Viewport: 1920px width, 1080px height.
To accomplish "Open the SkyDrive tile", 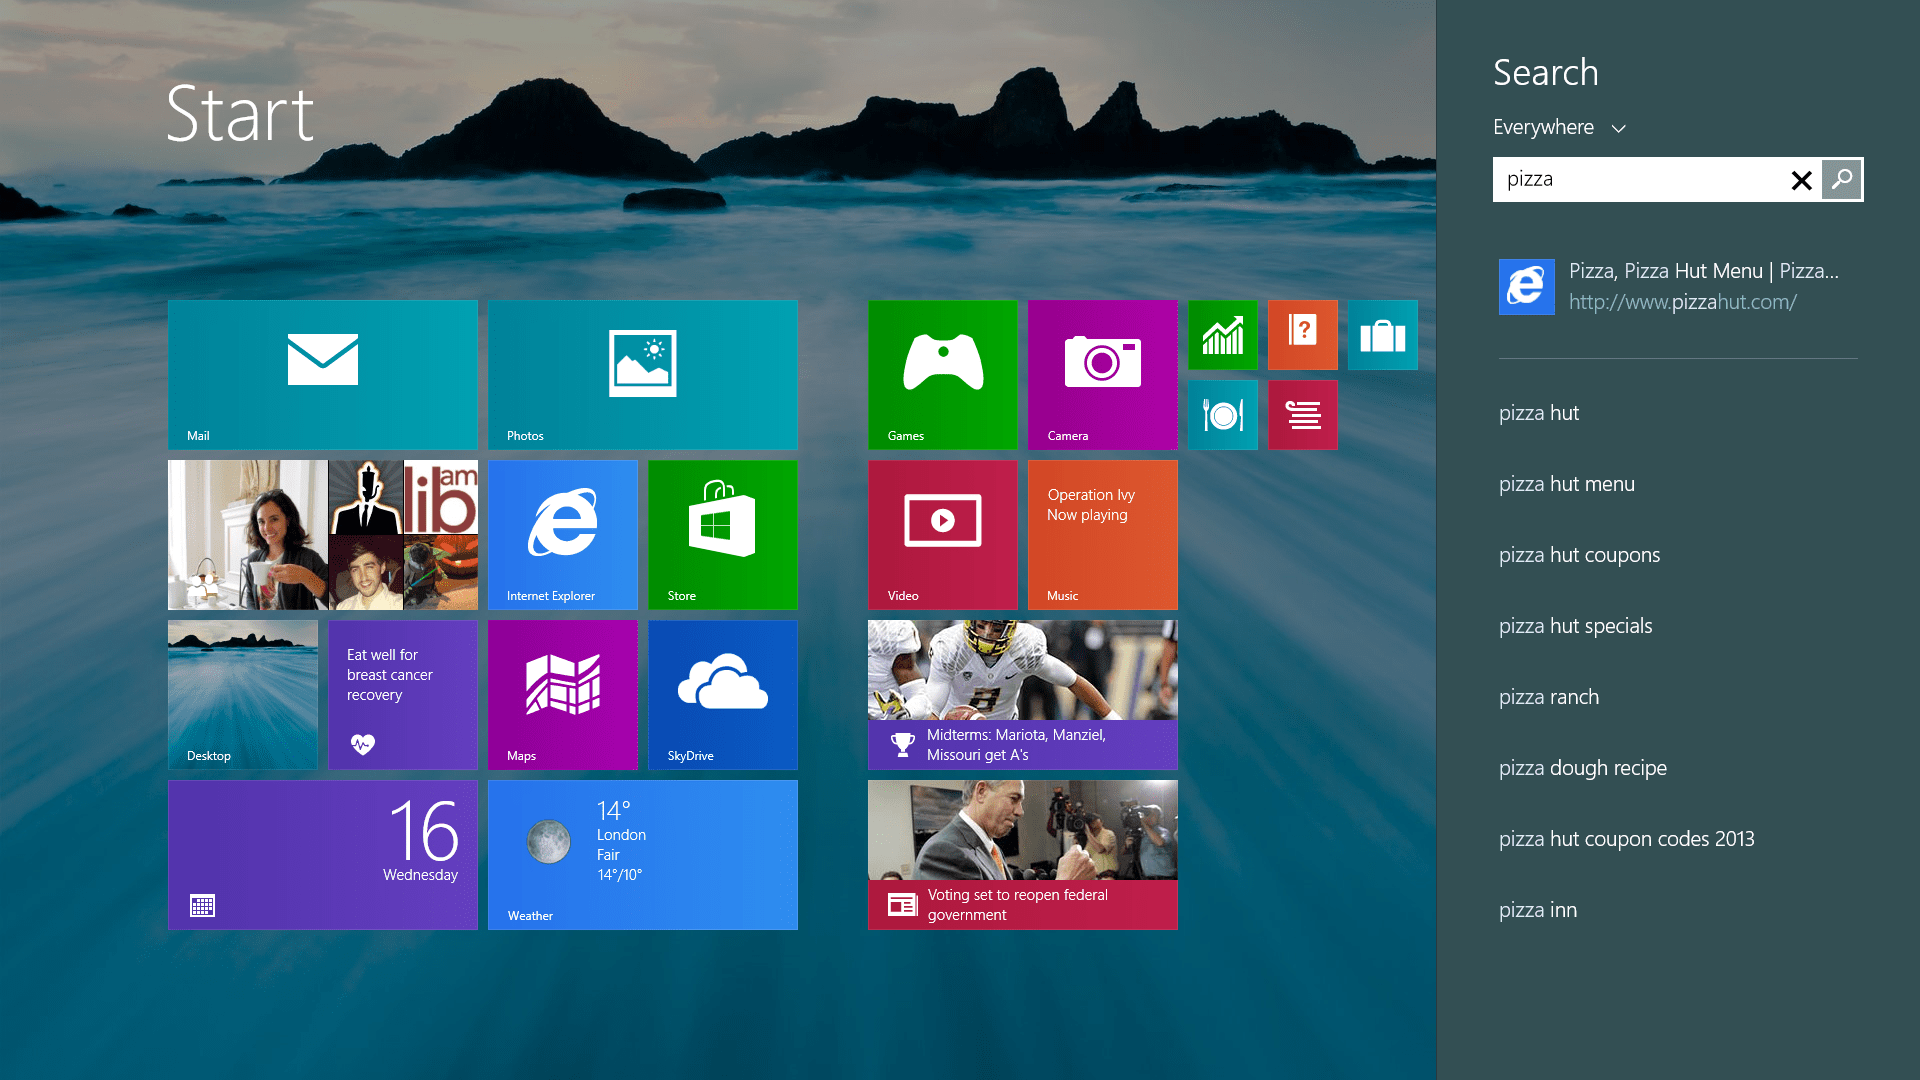I will 722,694.
